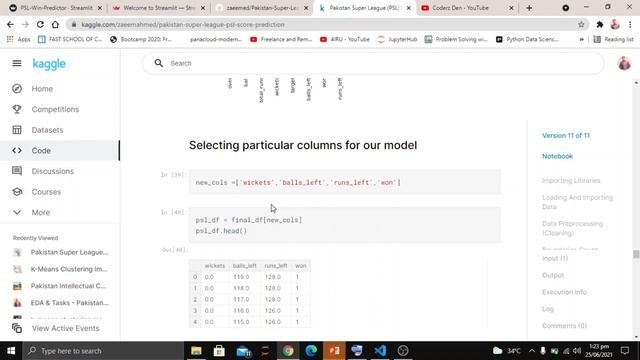
Task: Open View Active Events
Action: tap(65, 328)
